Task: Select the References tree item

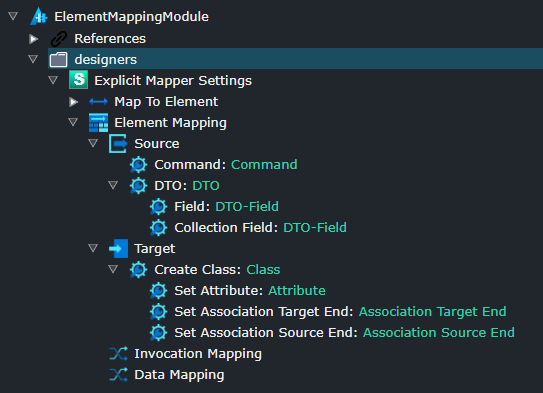Action: point(110,38)
